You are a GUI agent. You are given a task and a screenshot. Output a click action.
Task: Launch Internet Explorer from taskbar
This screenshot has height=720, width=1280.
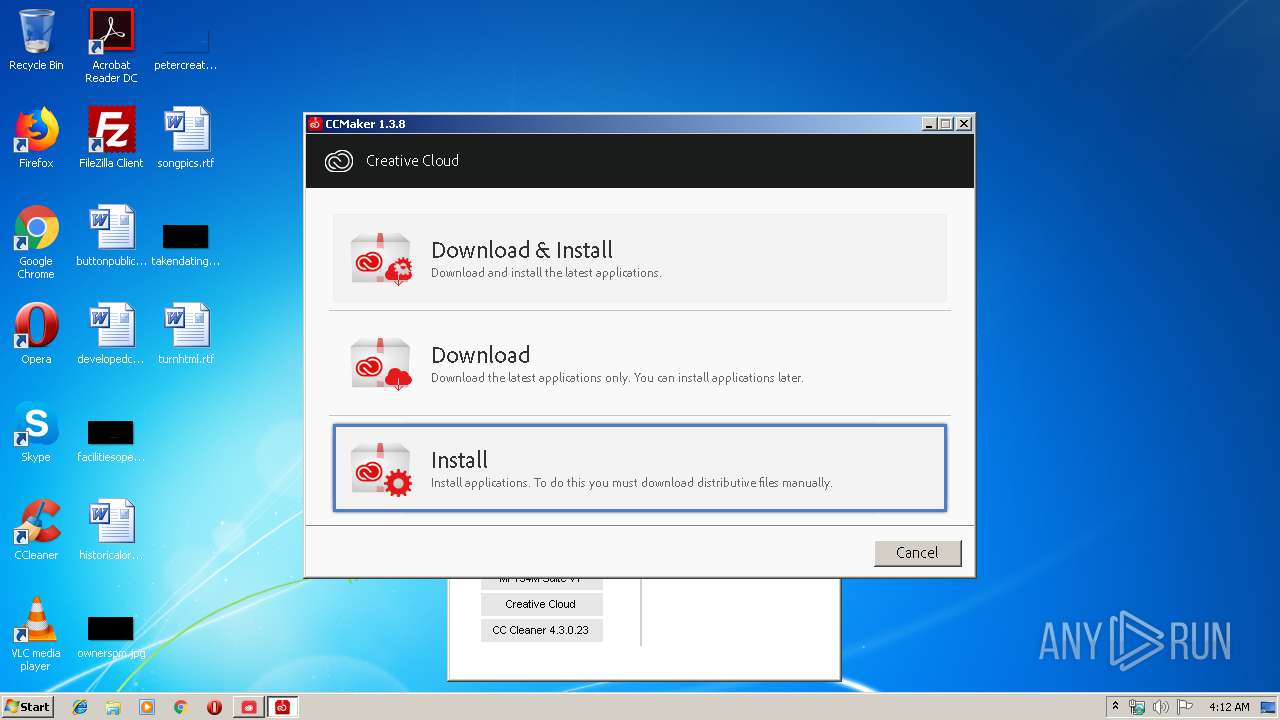point(80,707)
